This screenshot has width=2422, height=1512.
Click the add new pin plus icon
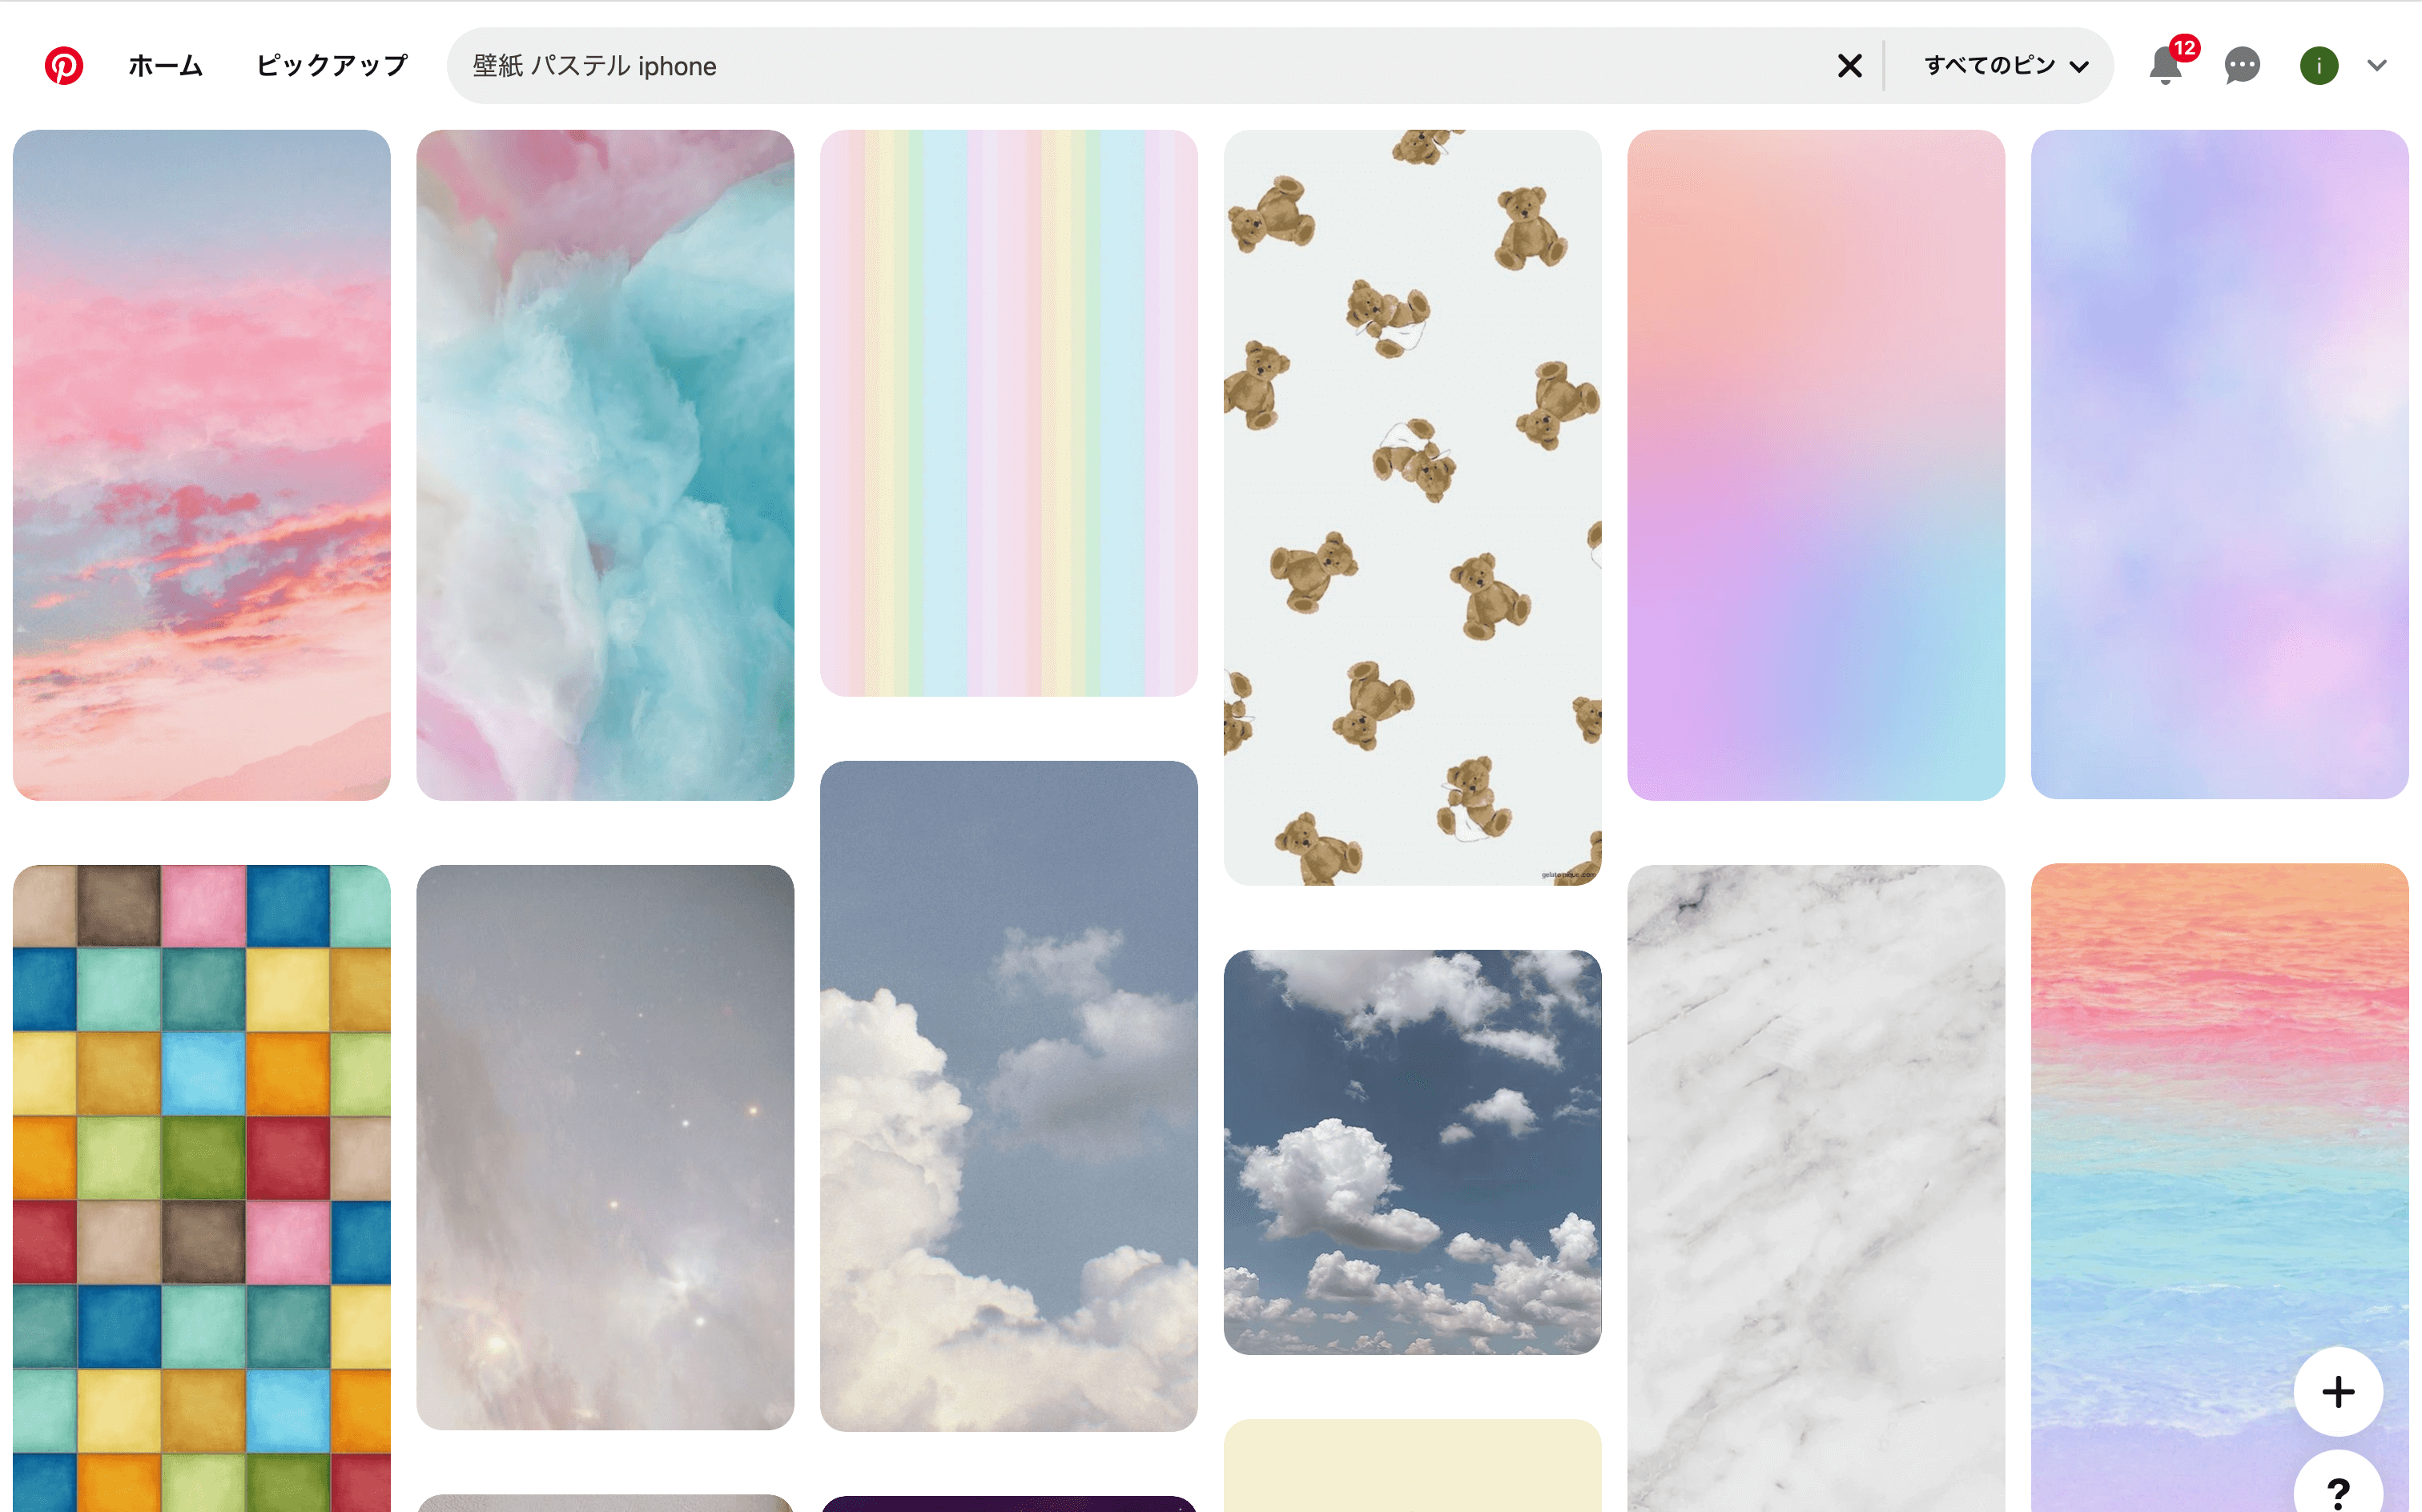click(2340, 1390)
